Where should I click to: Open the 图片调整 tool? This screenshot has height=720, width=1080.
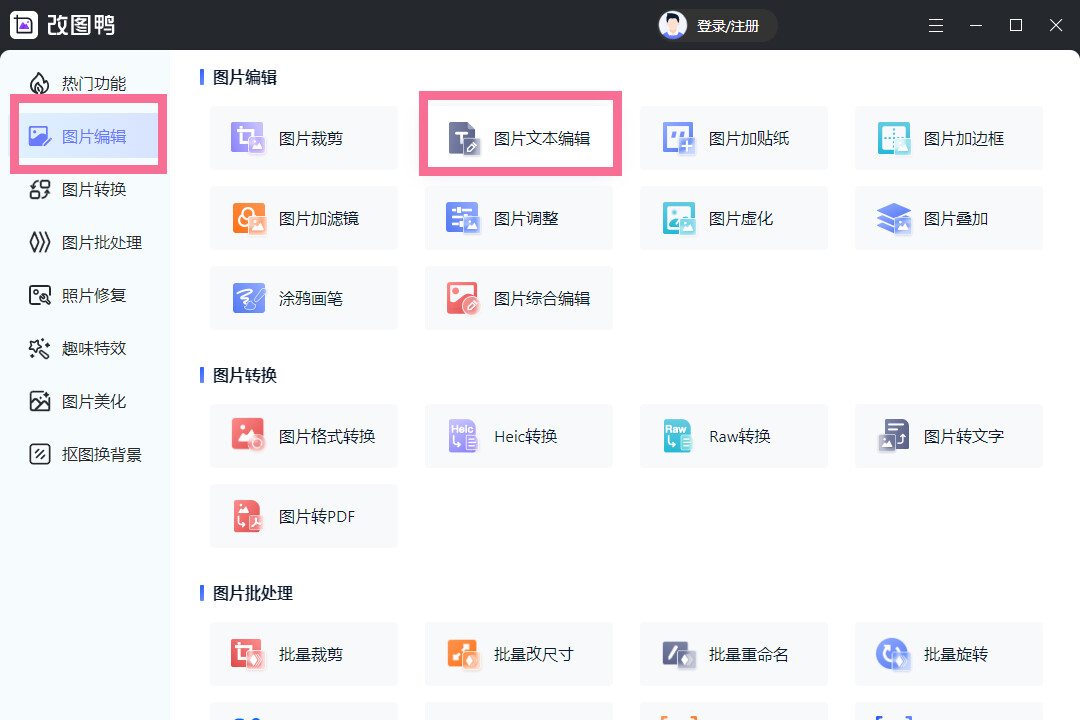click(519, 218)
